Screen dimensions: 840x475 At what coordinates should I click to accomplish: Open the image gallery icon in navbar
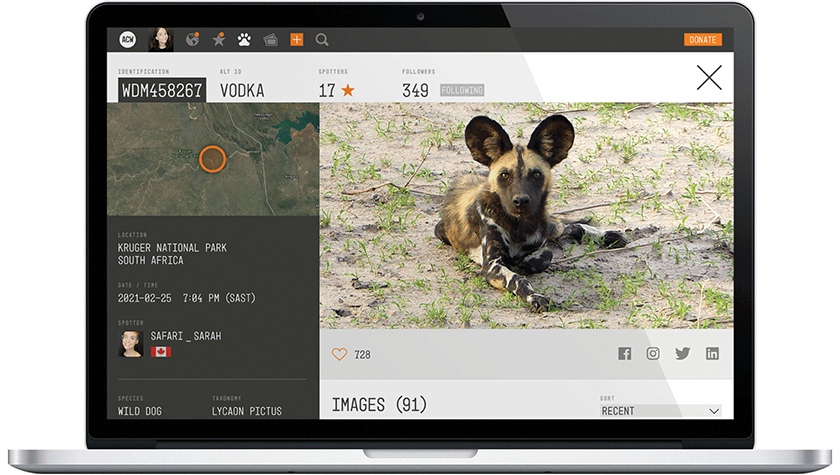[271, 40]
